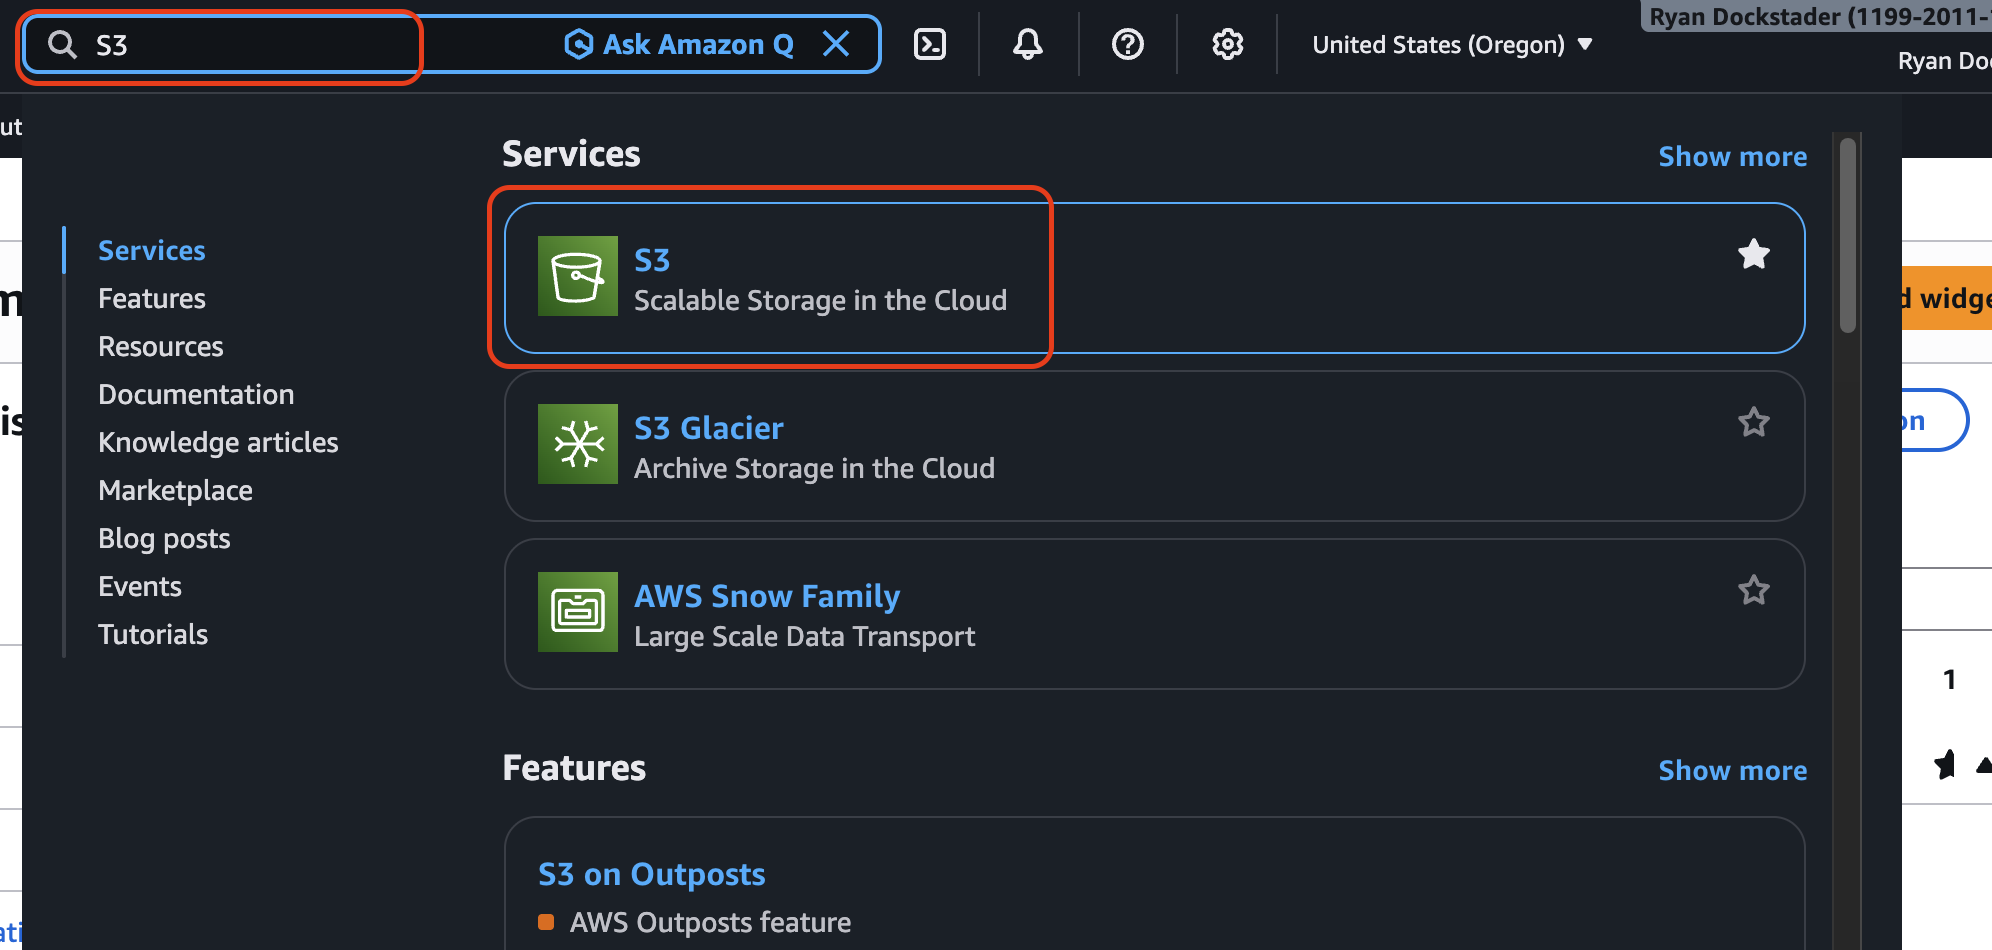
Task: Favorite AWS Snow Family with the star
Action: click(1754, 590)
